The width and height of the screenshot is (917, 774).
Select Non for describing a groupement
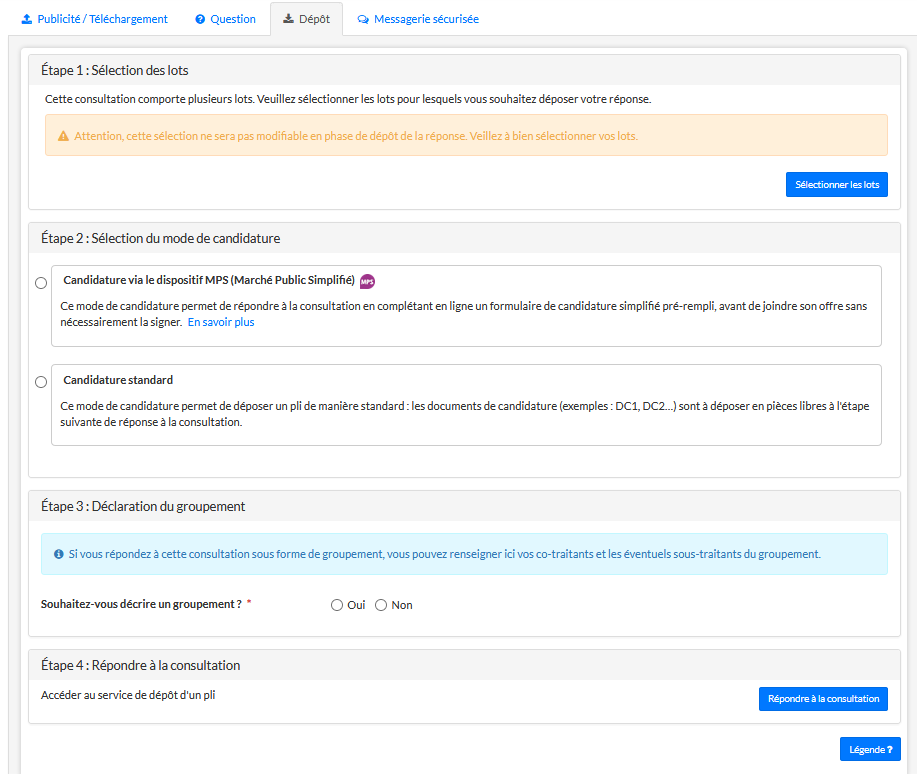point(381,605)
